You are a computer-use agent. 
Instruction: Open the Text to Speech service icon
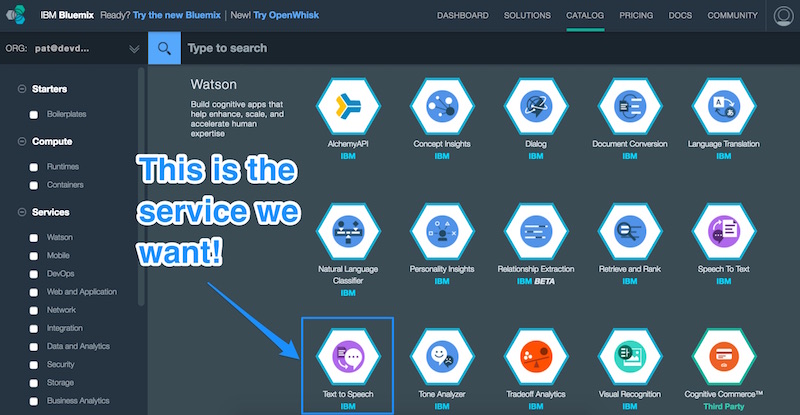pos(348,356)
